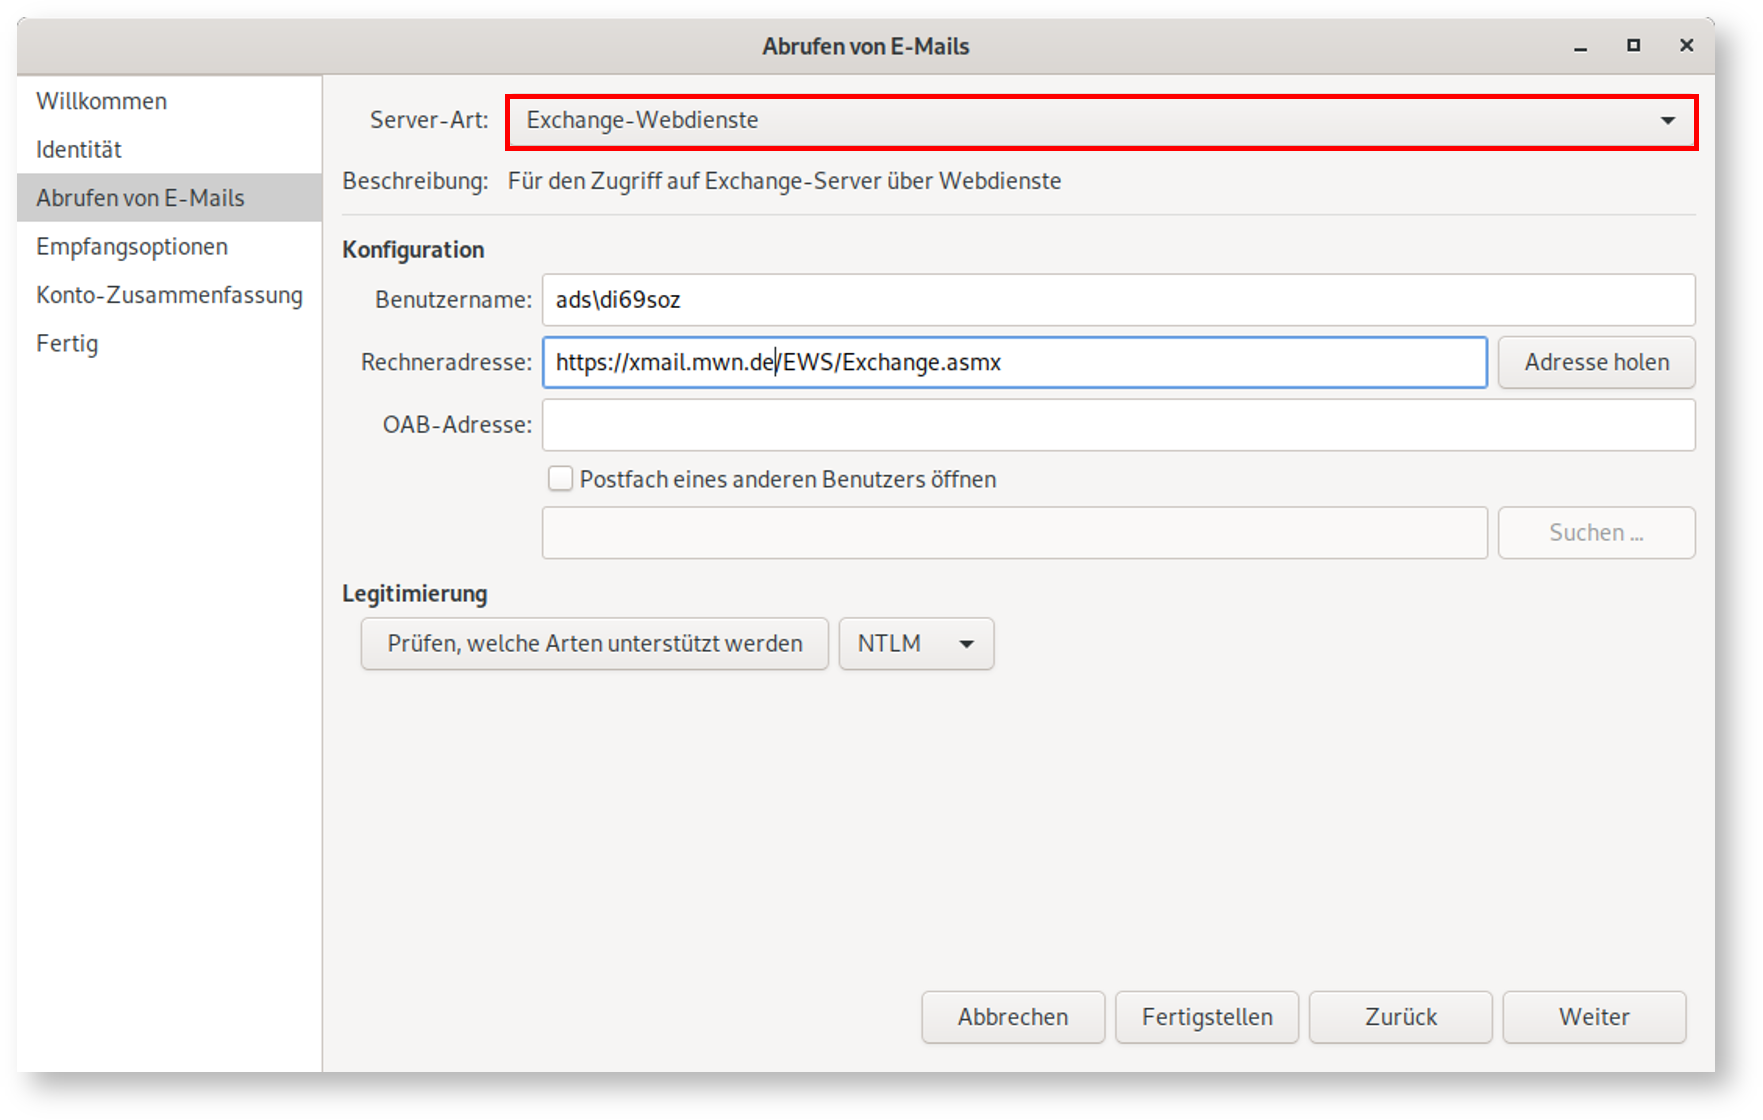The width and height of the screenshot is (1763, 1120).
Task: Select the Konto-Zusammenfassung step
Action: coord(170,295)
